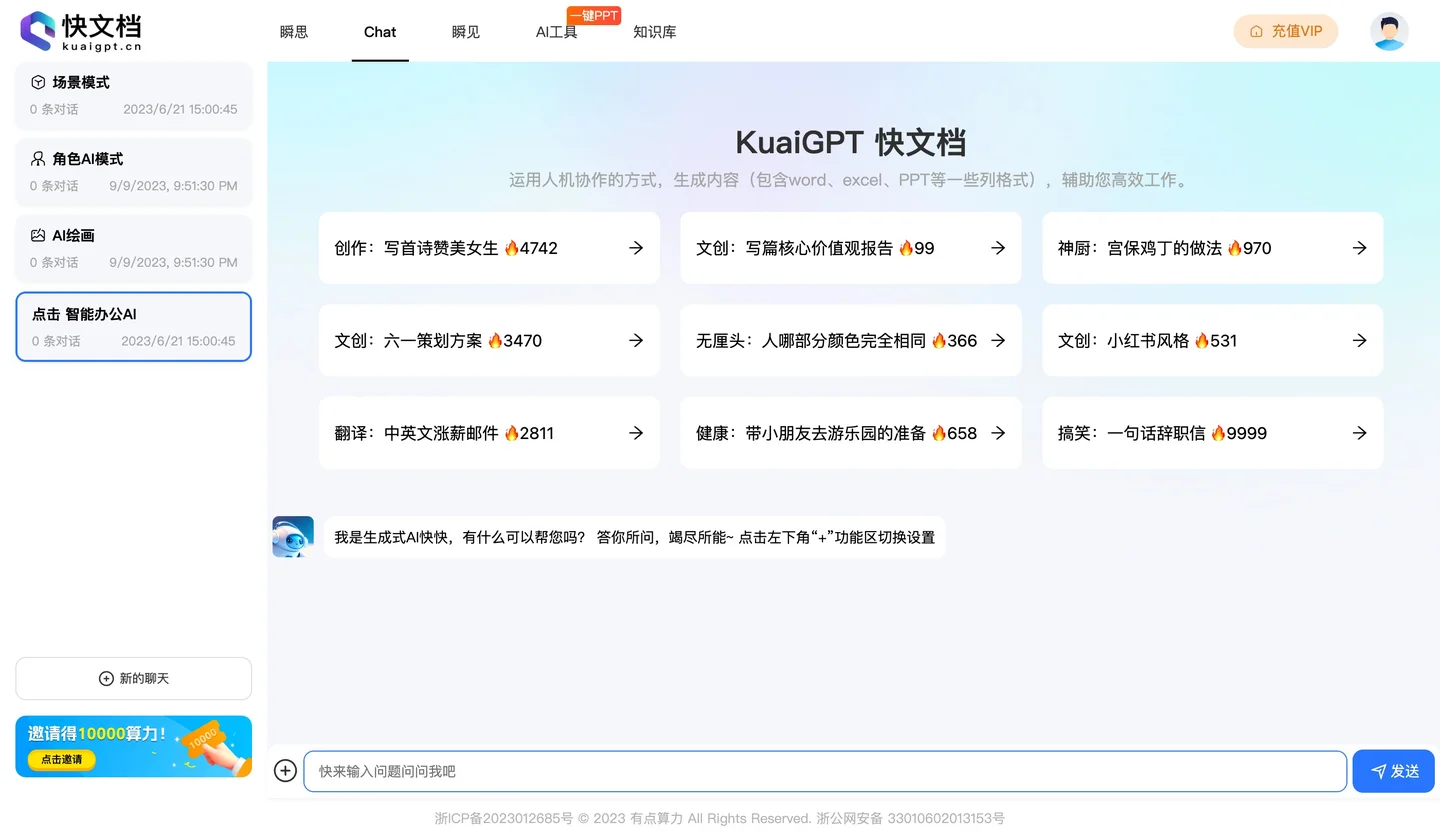Click the KuaiGPT 快文档 logo
The width and height of the screenshot is (1440, 839).
(81, 31)
